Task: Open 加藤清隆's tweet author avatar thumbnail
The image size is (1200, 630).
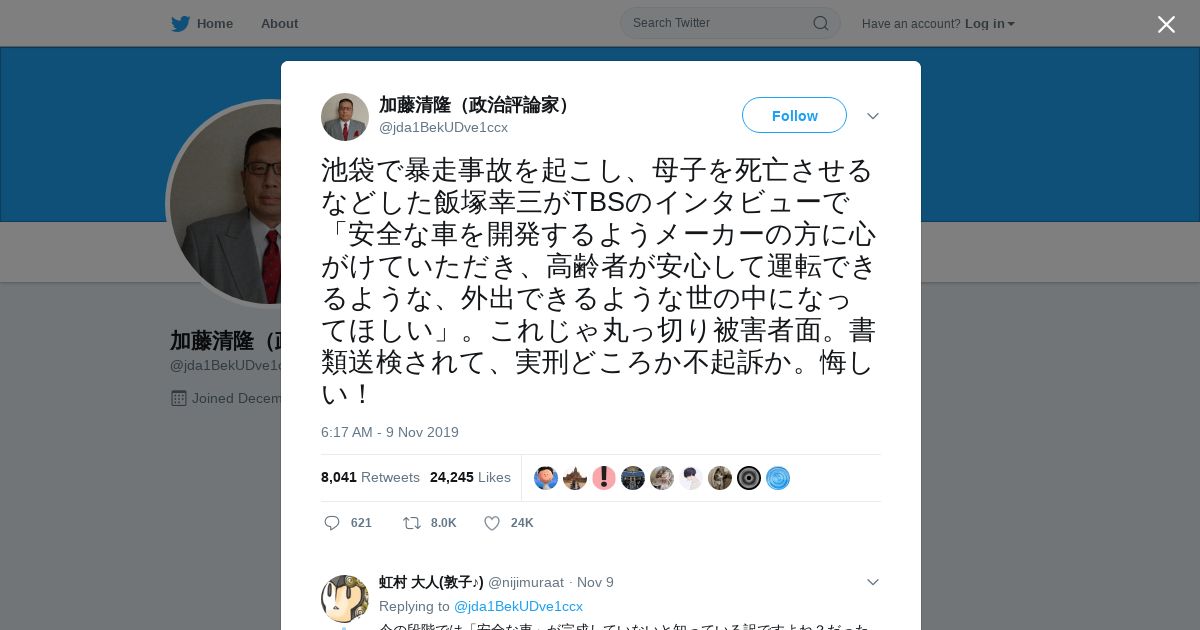Action: (345, 117)
